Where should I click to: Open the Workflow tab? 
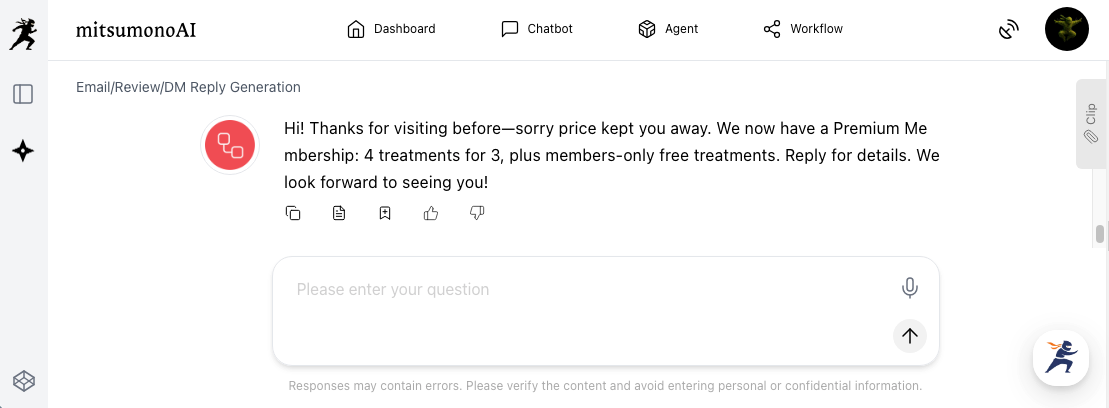click(x=803, y=29)
